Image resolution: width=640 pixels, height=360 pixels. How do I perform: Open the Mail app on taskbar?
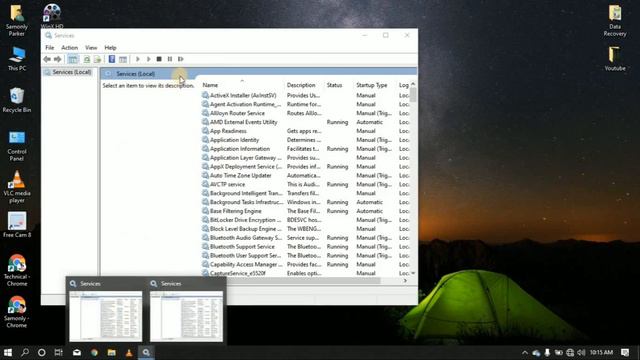[x=77, y=352]
